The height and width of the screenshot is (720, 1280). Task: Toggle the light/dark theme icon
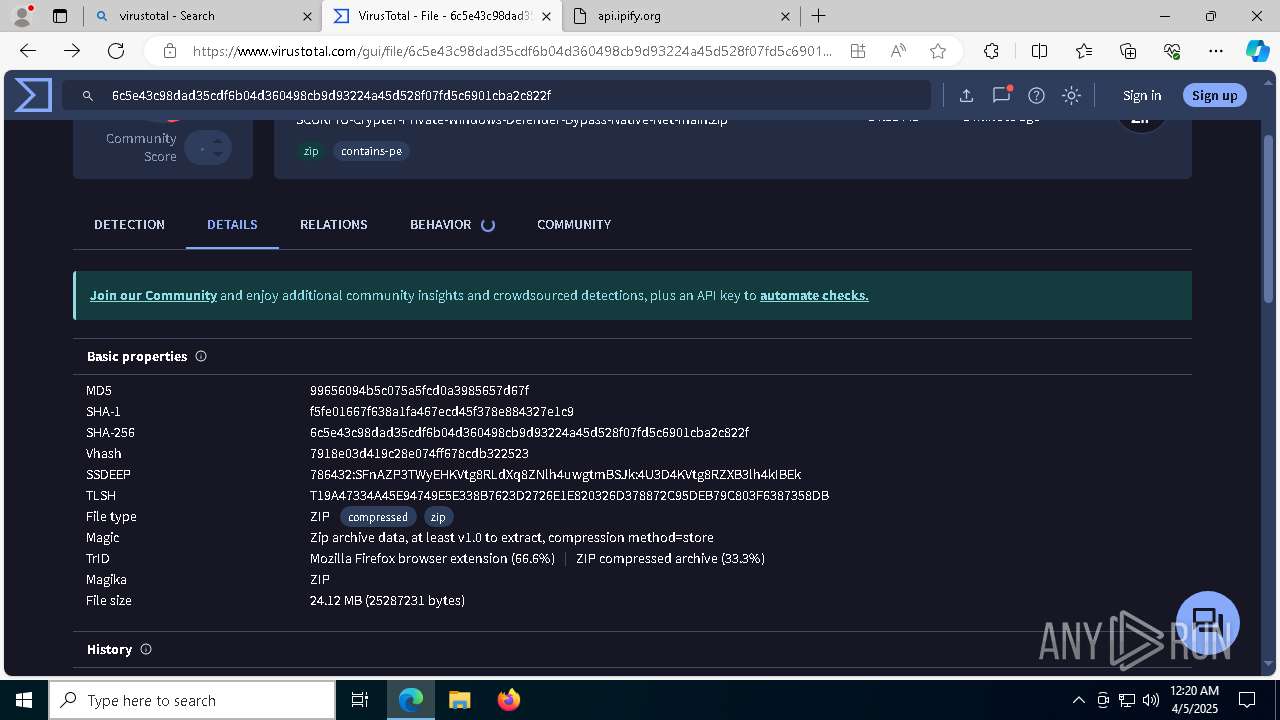pos(1071,95)
